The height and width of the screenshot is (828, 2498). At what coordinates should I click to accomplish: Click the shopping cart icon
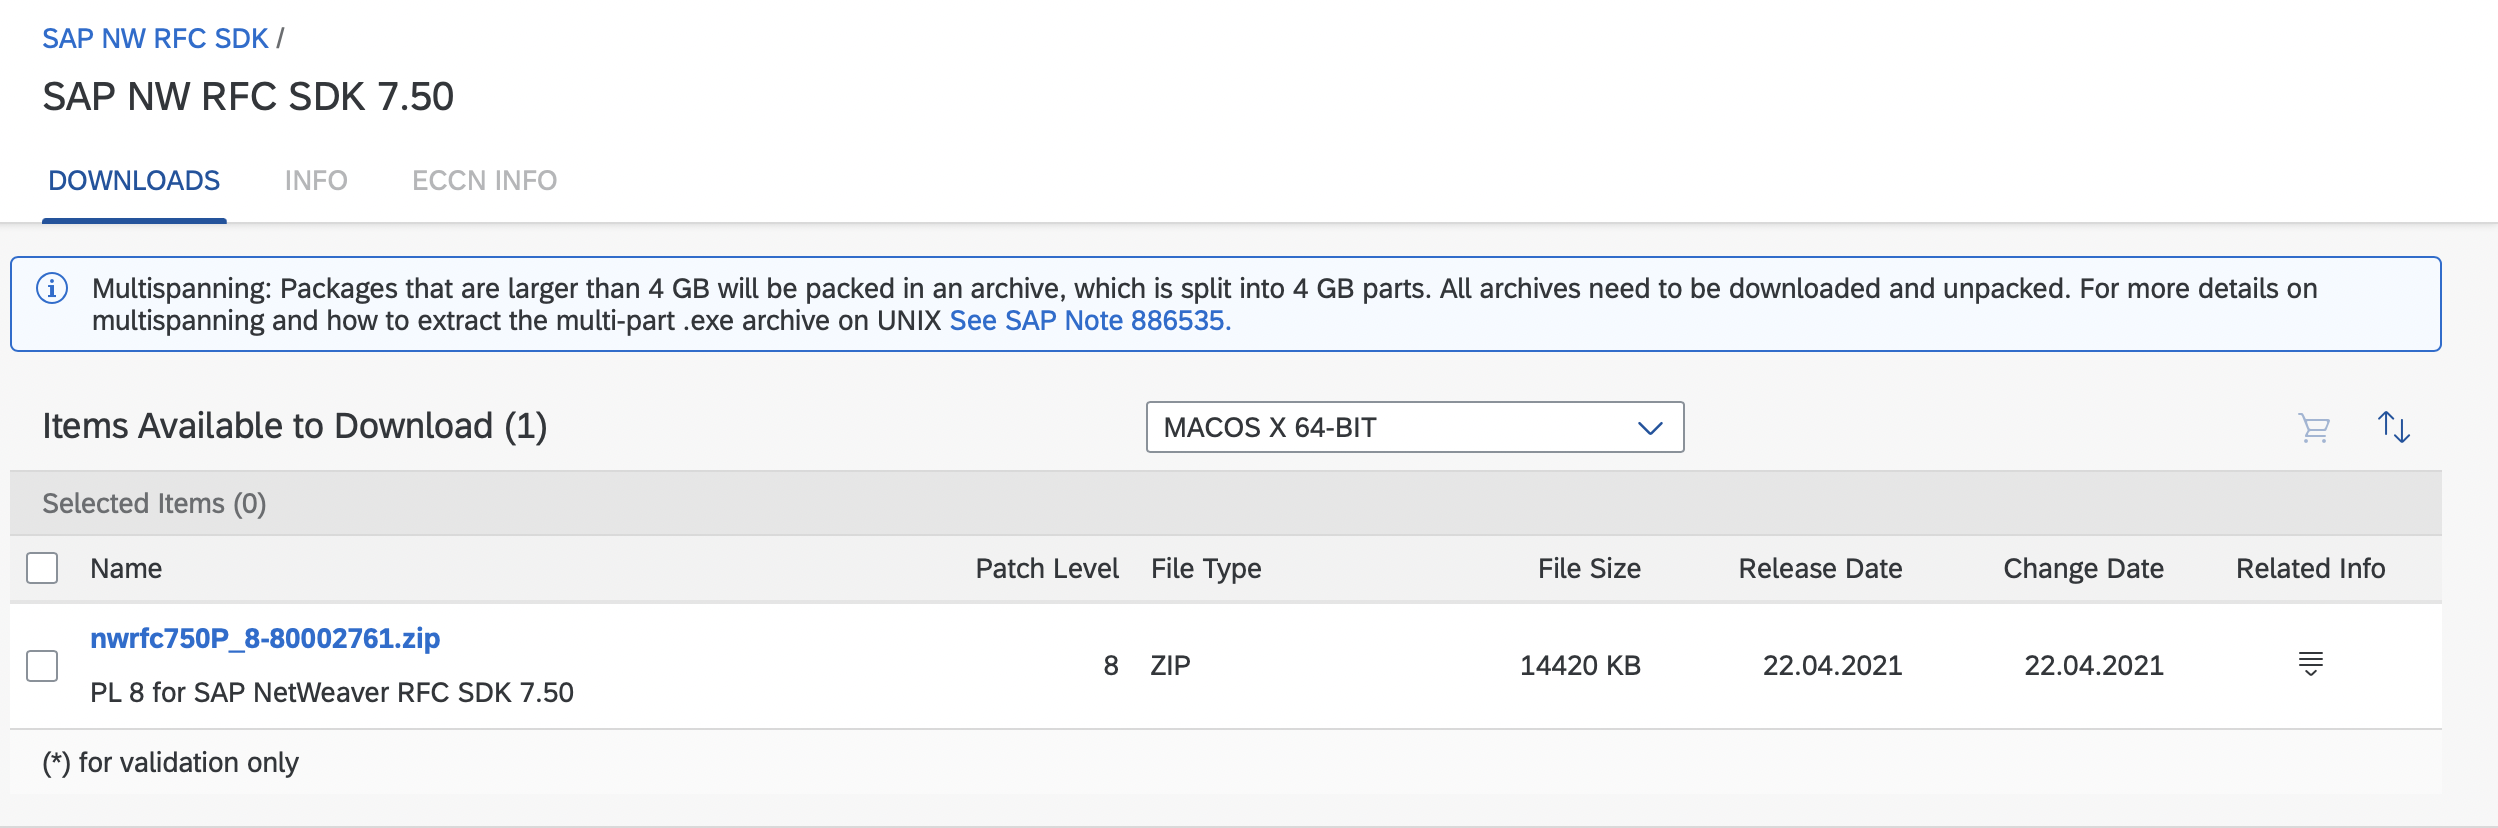coord(2314,428)
